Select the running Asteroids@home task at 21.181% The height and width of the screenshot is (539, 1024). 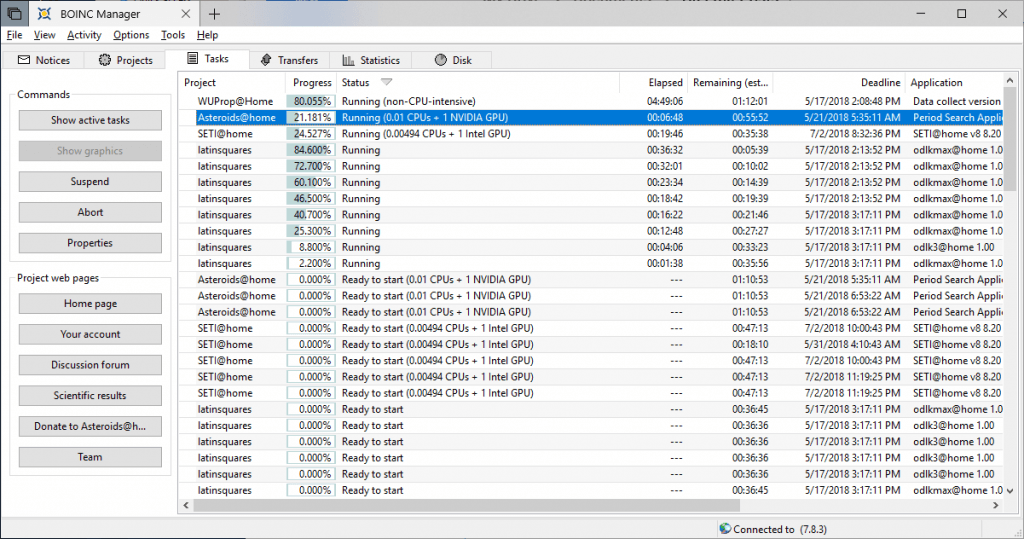[x=591, y=118]
